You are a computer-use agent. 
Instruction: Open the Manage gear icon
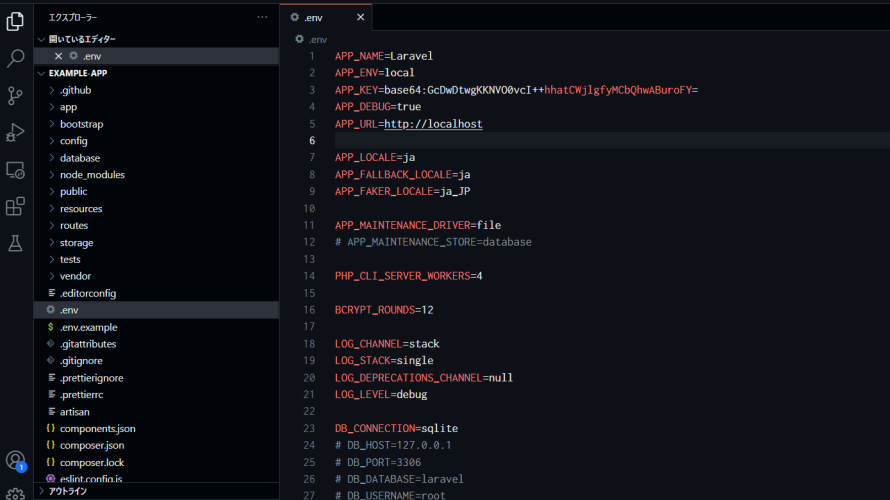pos(15,494)
